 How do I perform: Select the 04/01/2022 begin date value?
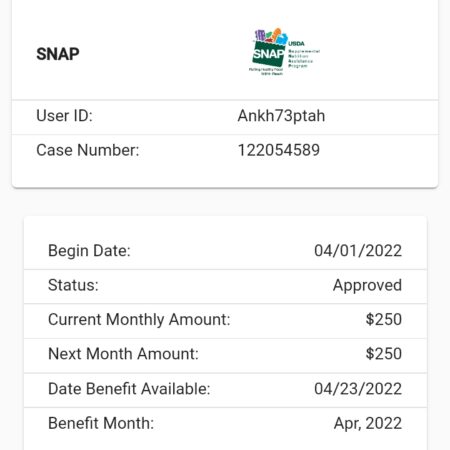[x=358, y=251]
